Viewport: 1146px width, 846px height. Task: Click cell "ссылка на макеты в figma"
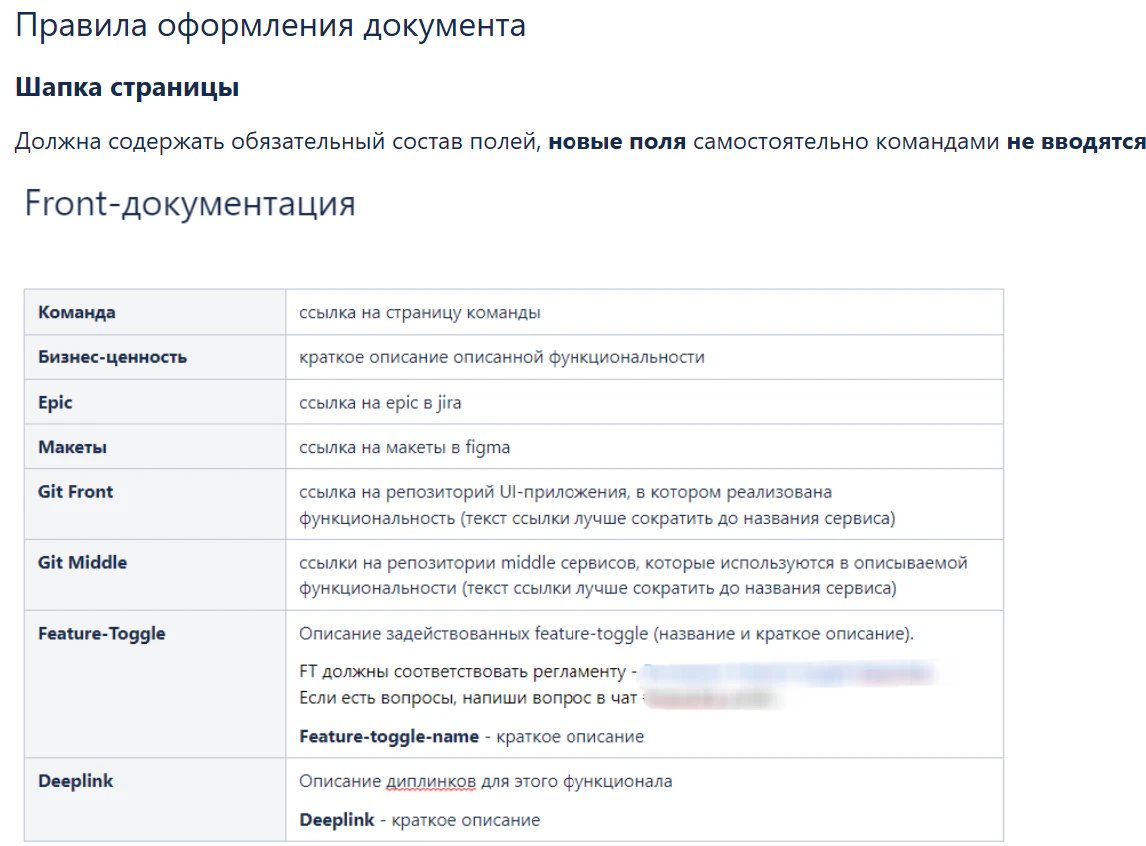point(644,446)
